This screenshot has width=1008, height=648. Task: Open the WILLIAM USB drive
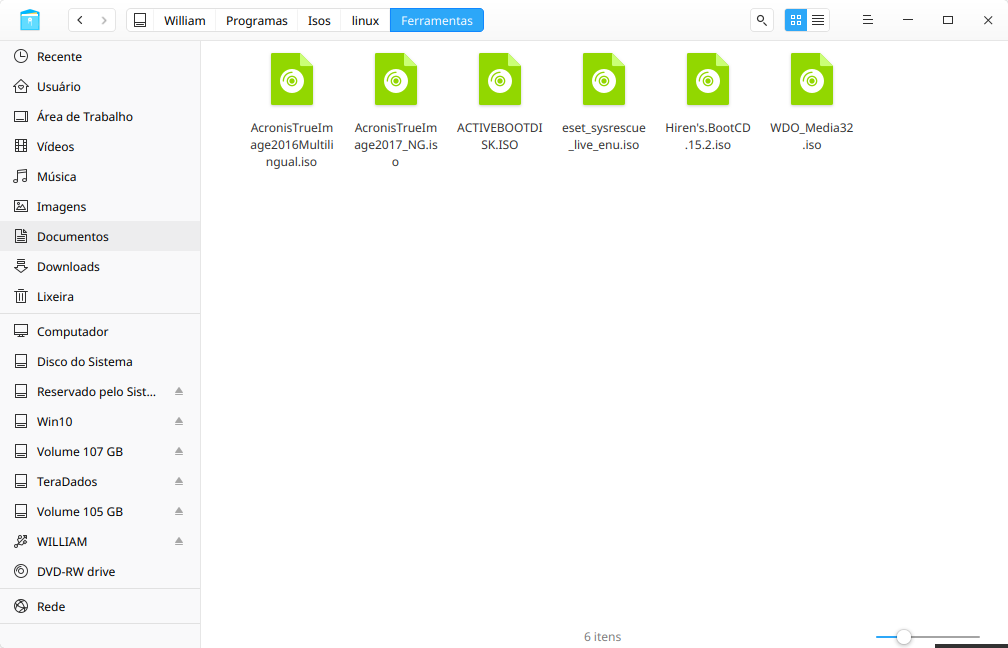(100, 542)
